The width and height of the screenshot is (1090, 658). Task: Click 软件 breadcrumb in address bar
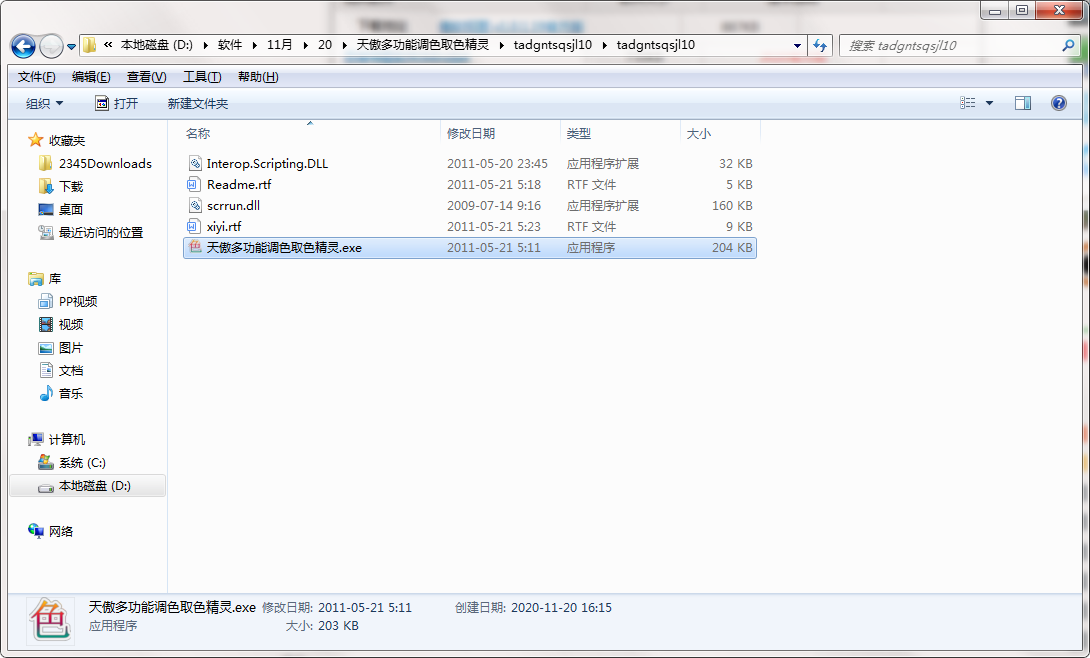tap(229, 44)
